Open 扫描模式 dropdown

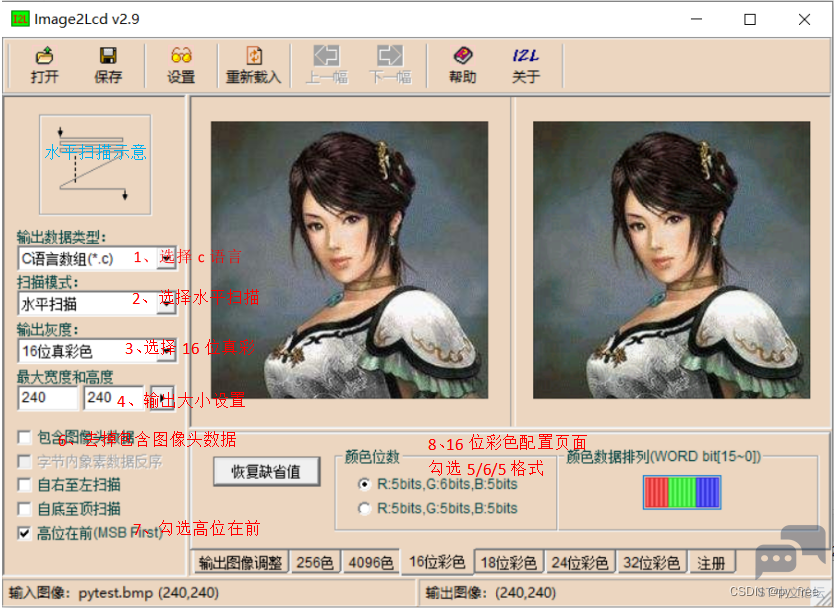166,304
